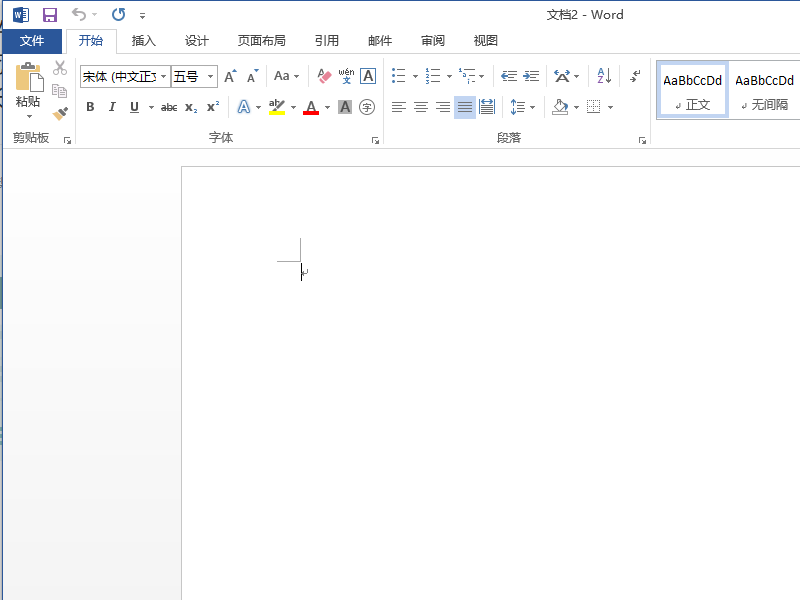Toggle bold formatting

coord(90,107)
